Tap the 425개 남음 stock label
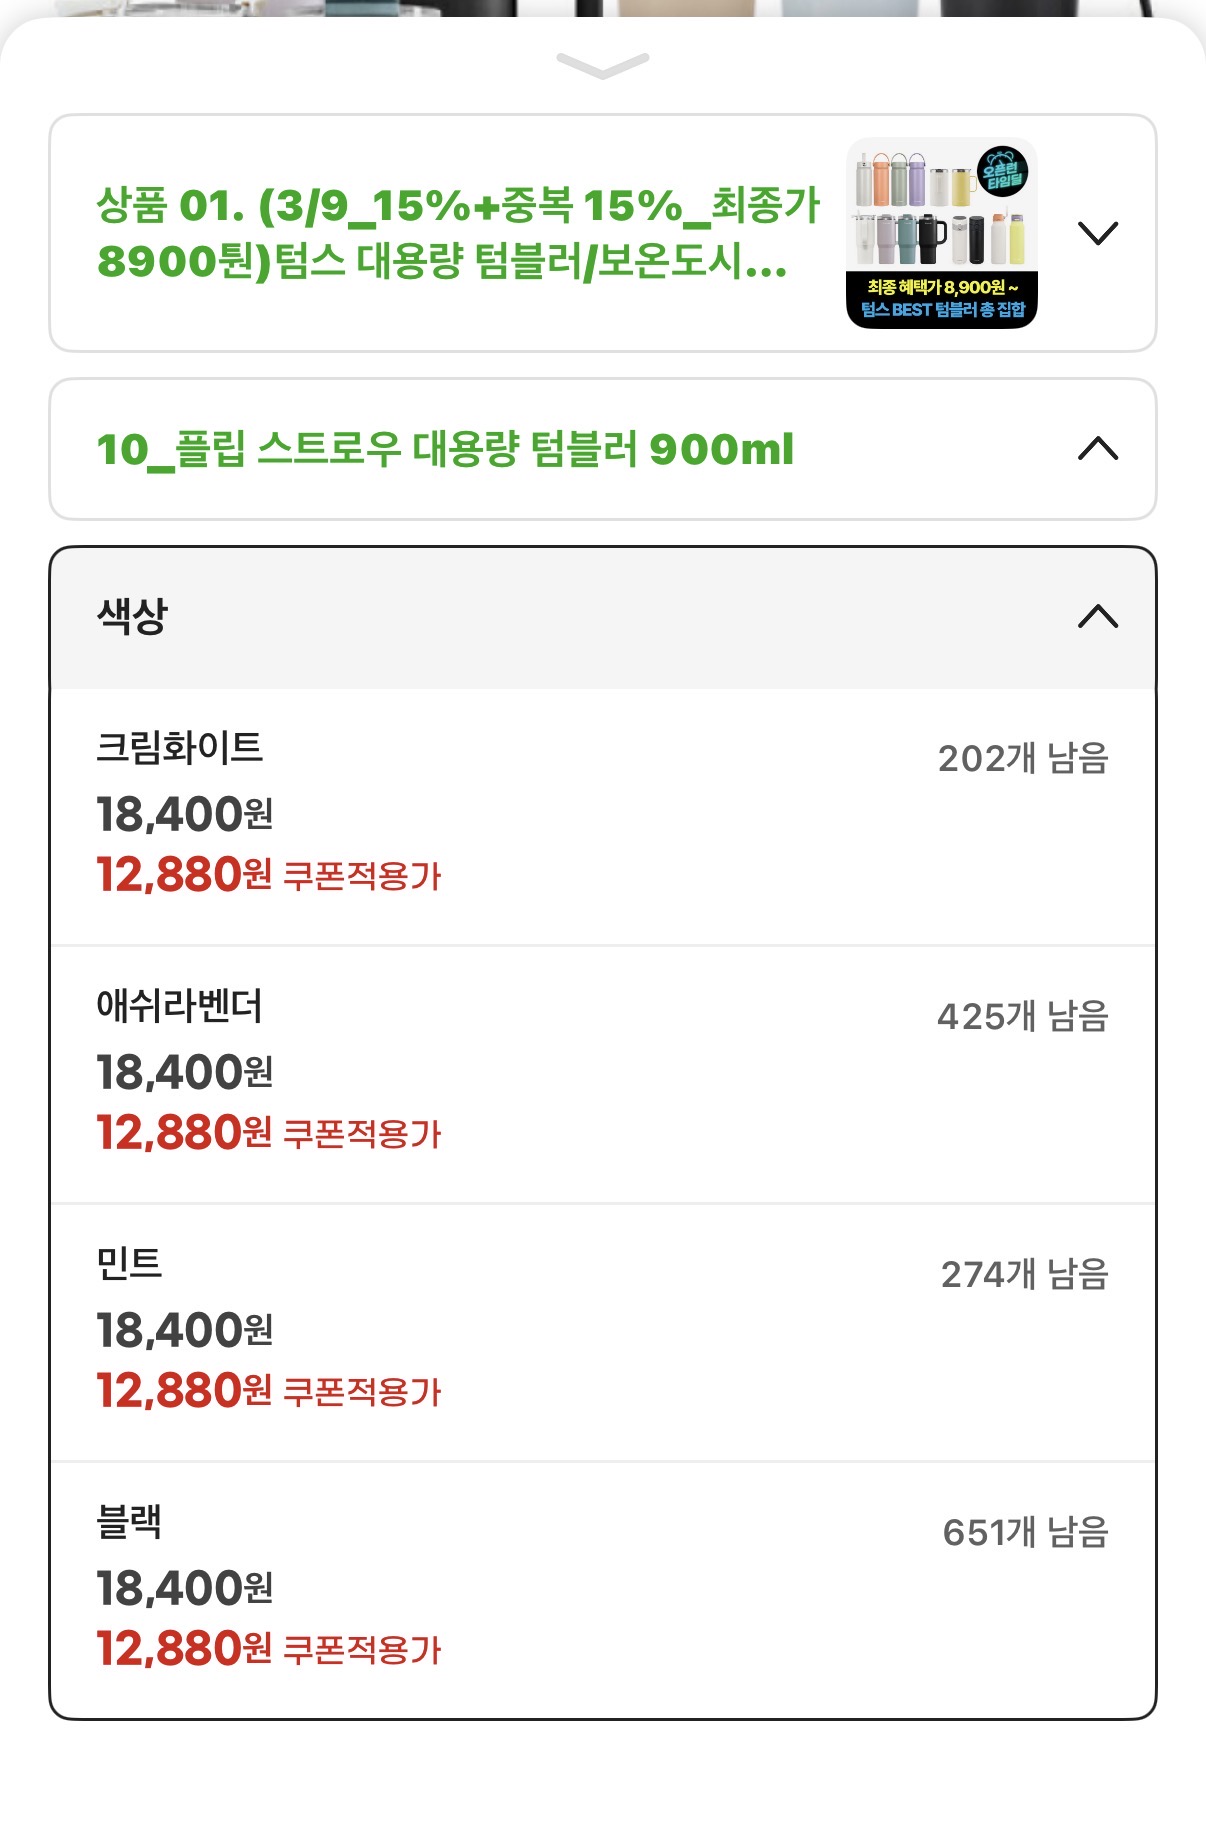 tap(1022, 1016)
